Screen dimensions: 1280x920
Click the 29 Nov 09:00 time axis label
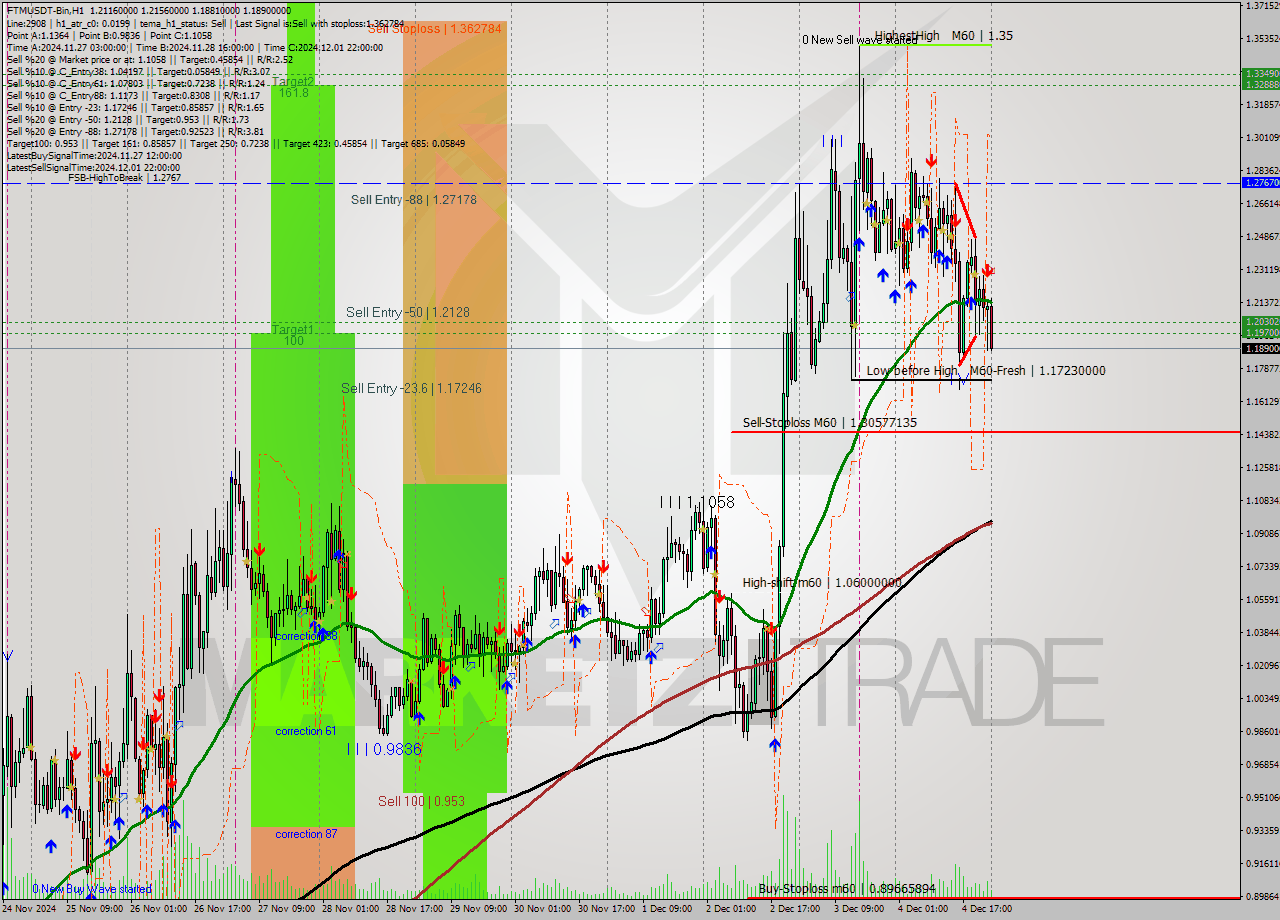pyautogui.click(x=478, y=910)
